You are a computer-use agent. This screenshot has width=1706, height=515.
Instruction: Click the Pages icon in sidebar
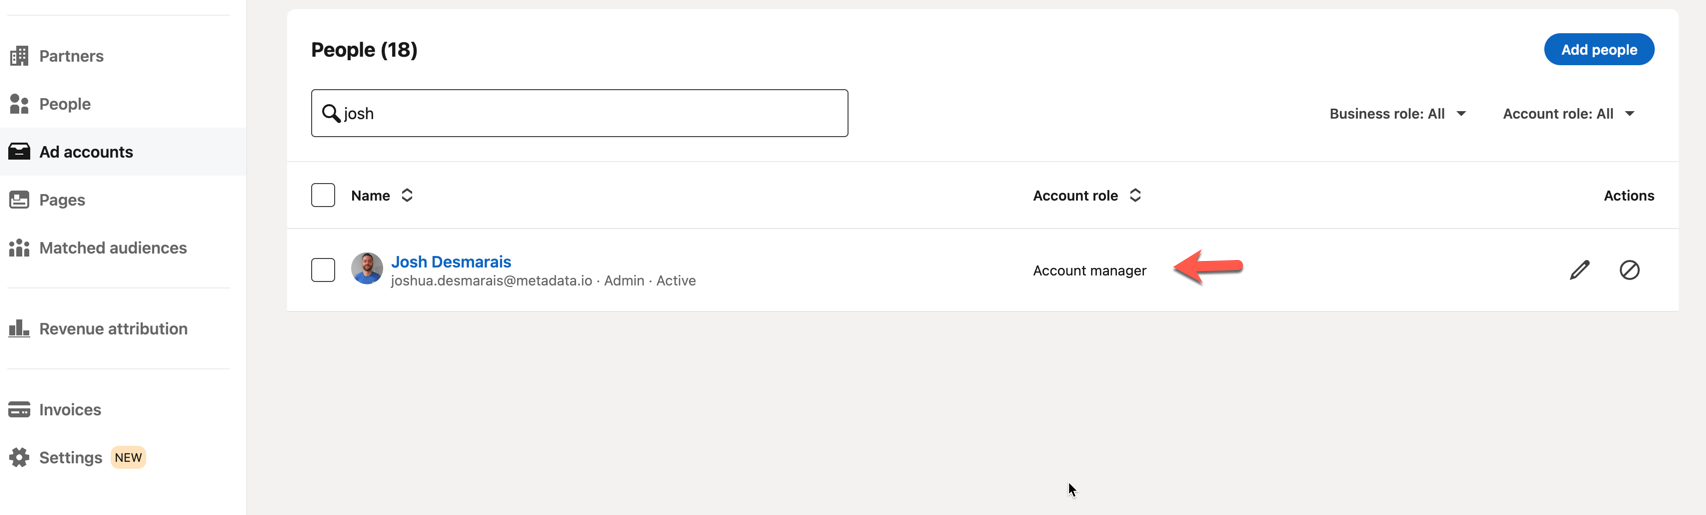(19, 200)
